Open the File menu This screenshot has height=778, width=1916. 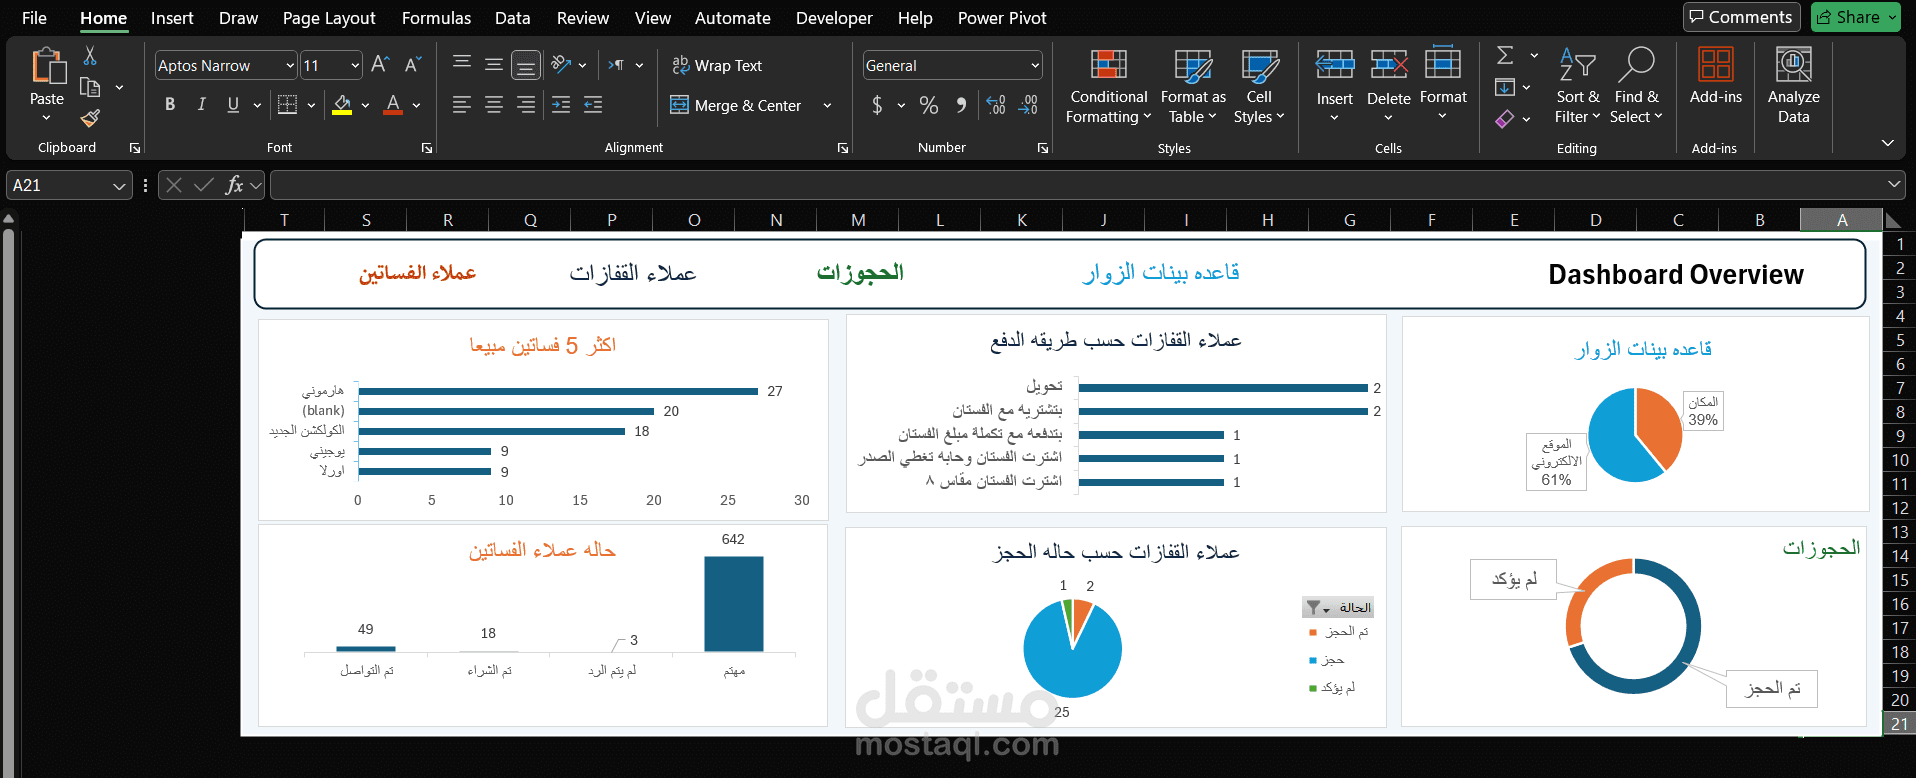[34, 18]
